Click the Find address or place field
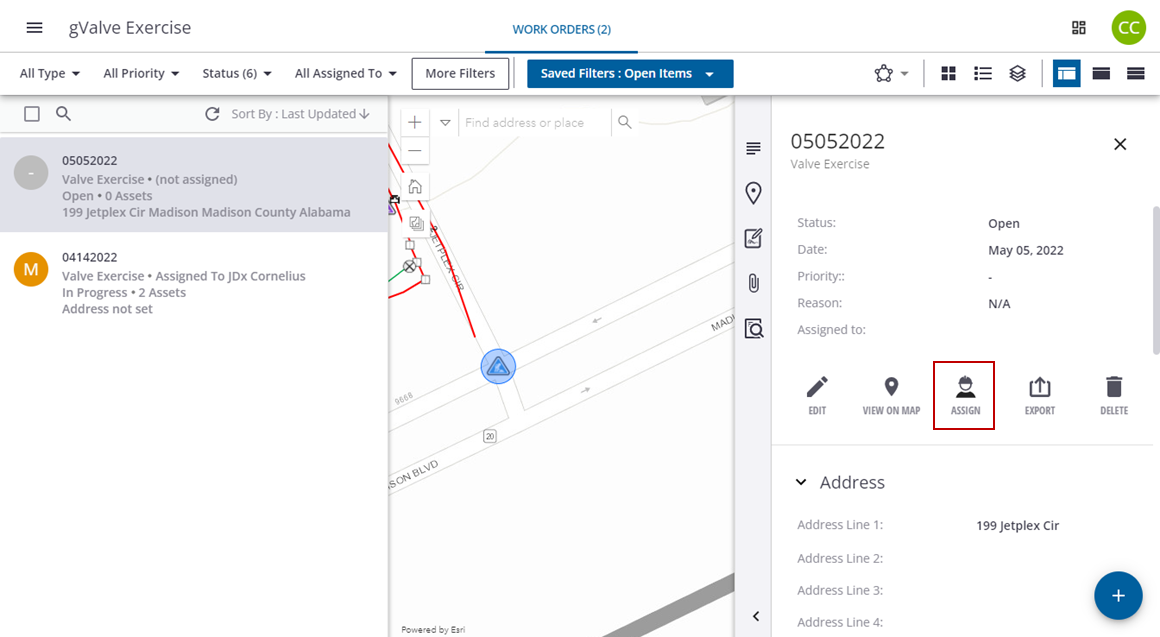 (535, 122)
